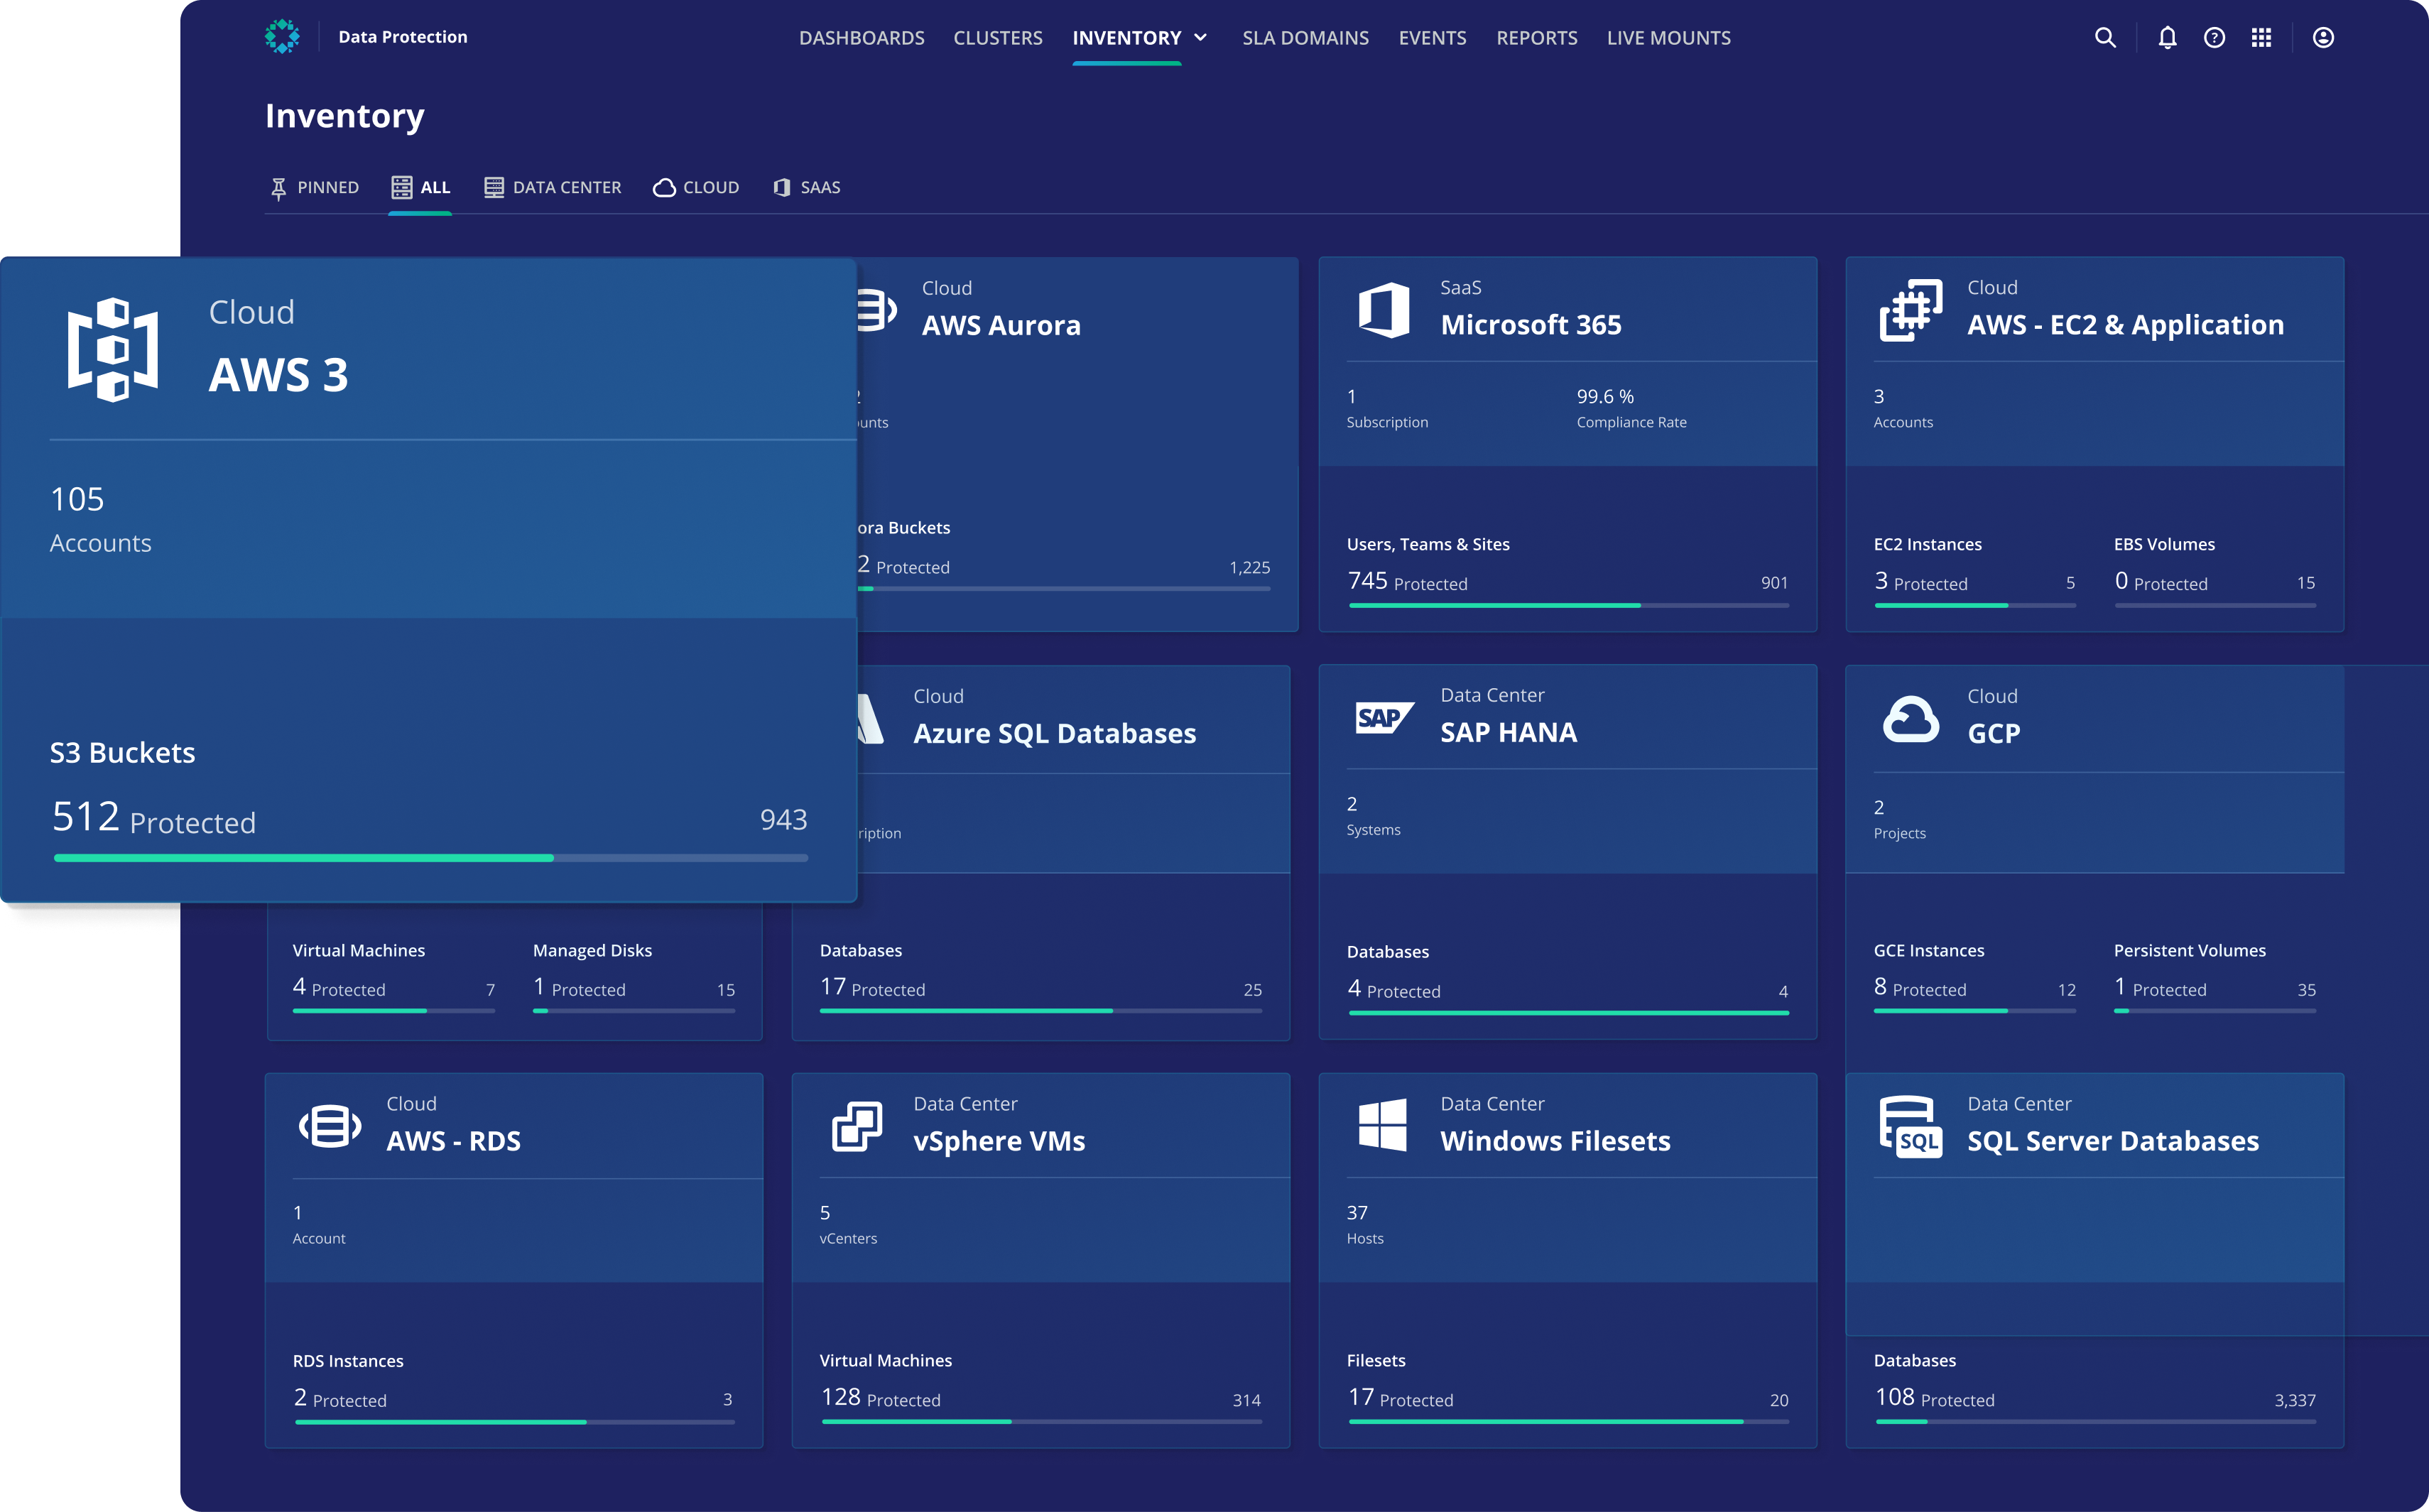Click the AWS 3 S3 buckets icon
The width and height of the screenshot is (2429, 1512).
[113, 349]
